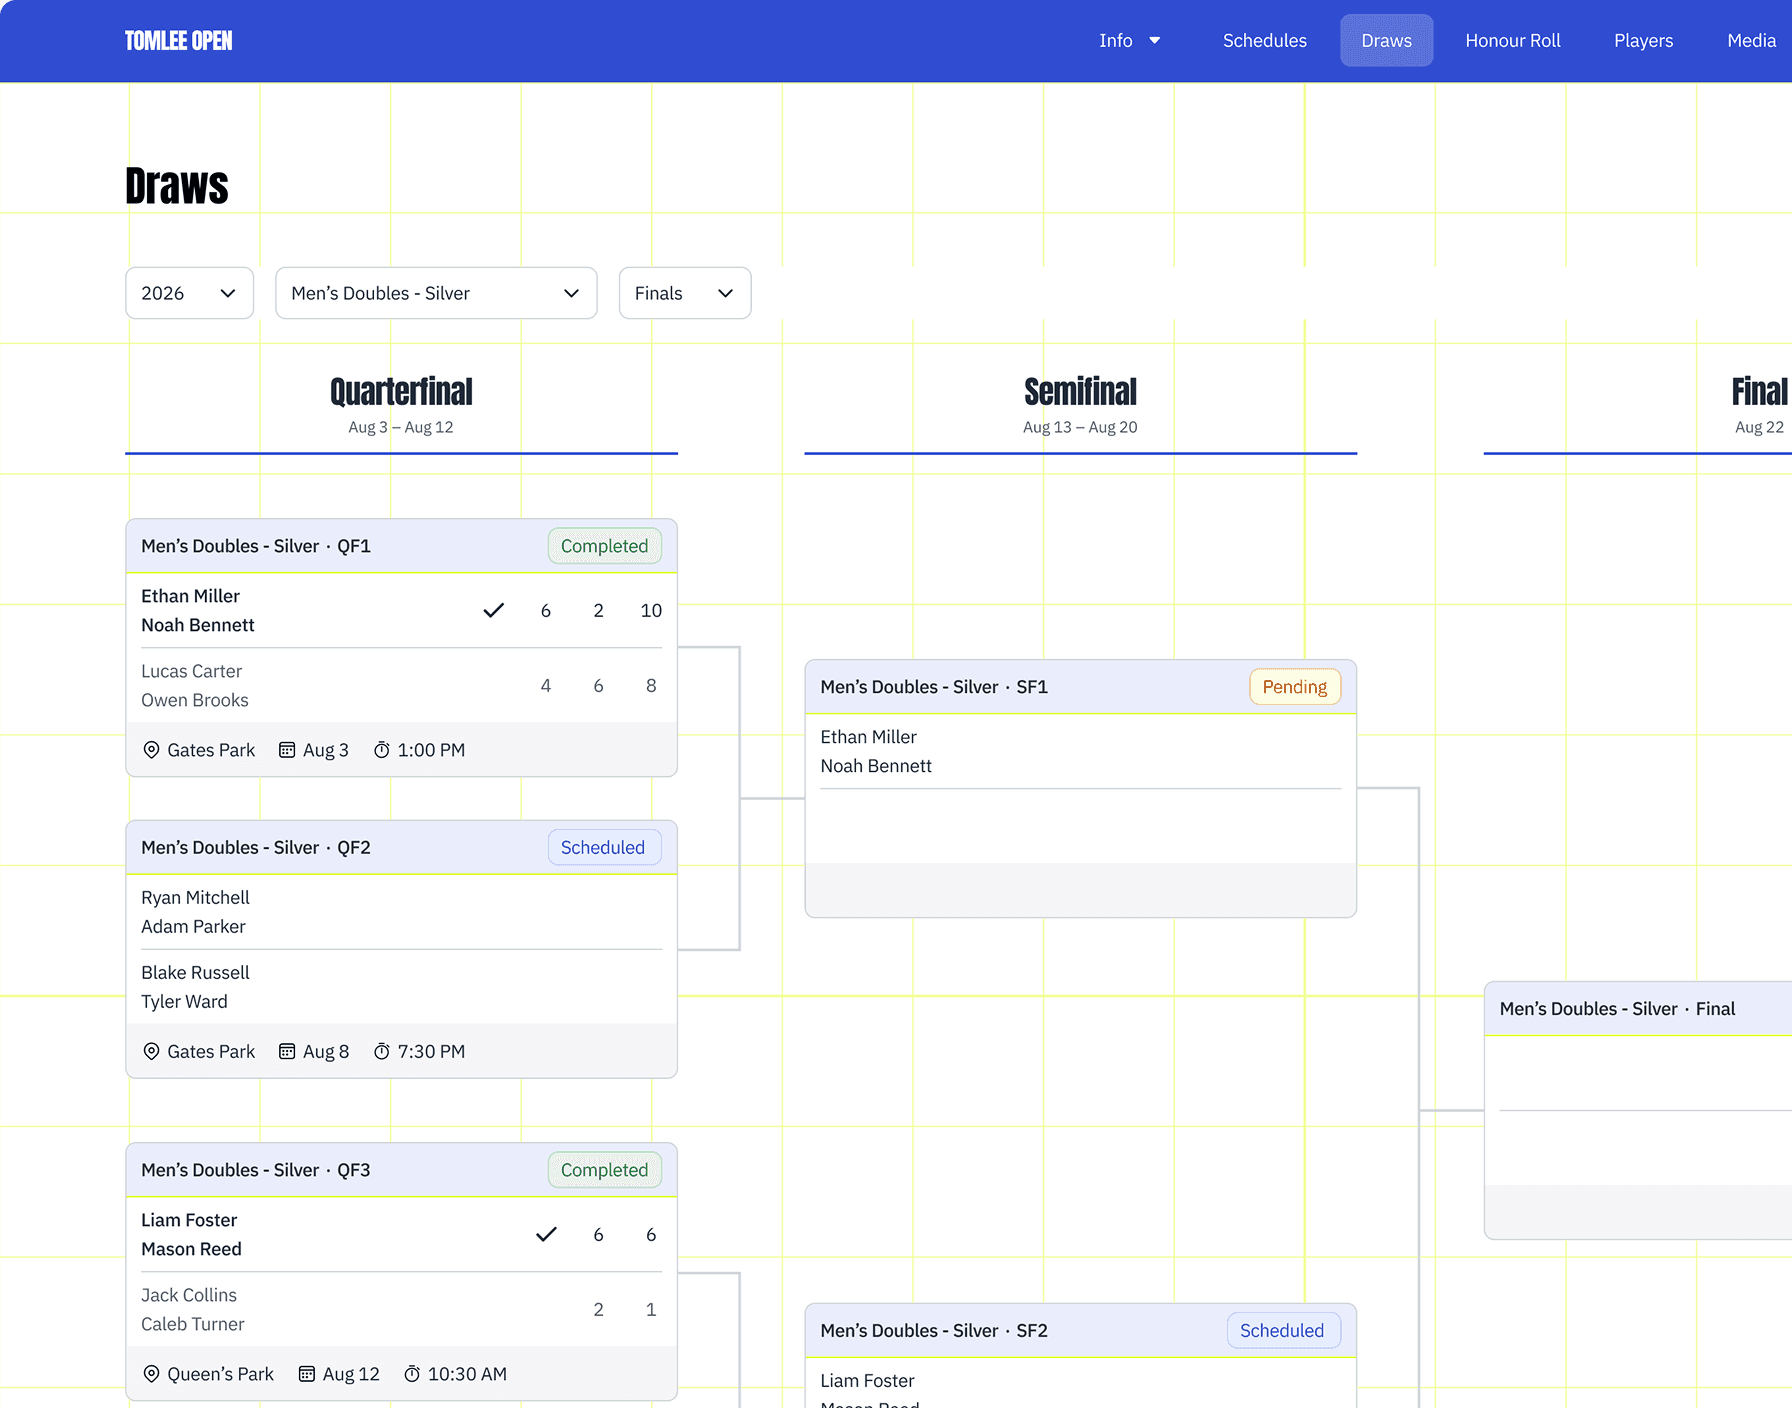Viewport: 1792px width, 1408px height.
Task: Click winner checkmark for Liam Foster team
Action: (x=546, y=1234)
